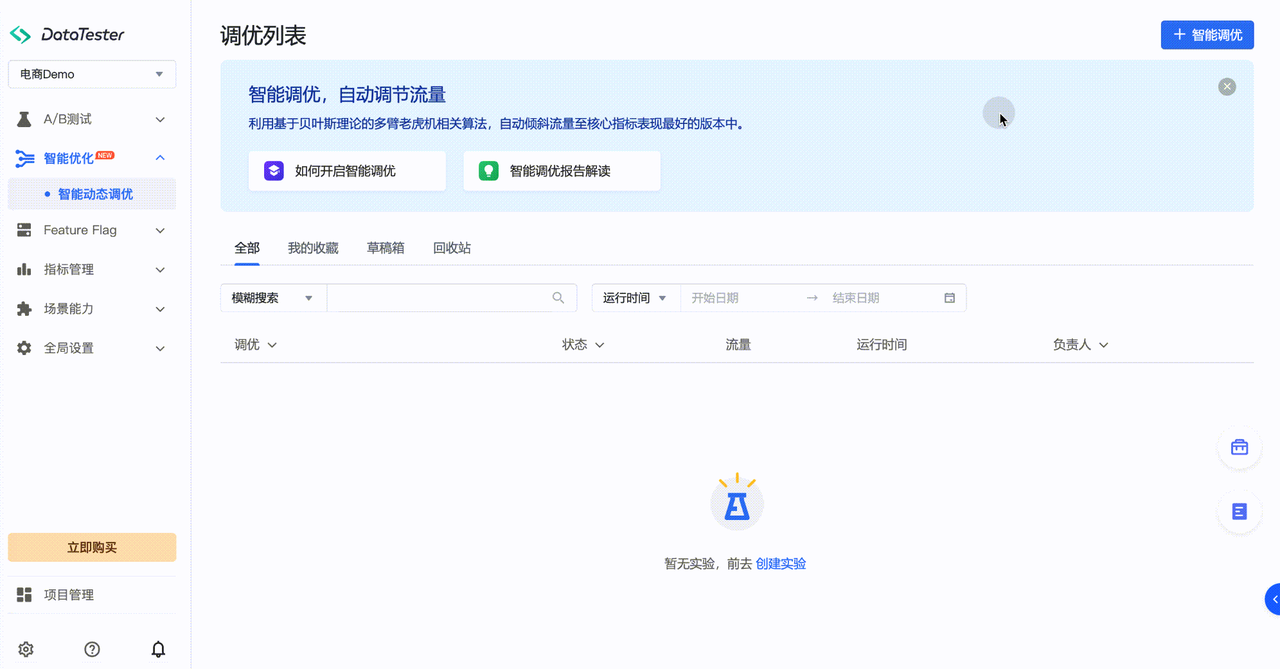The image size is (1280, 669).
Task: Expand the A/B测试 menu
Action: click(x=92, y=119)
